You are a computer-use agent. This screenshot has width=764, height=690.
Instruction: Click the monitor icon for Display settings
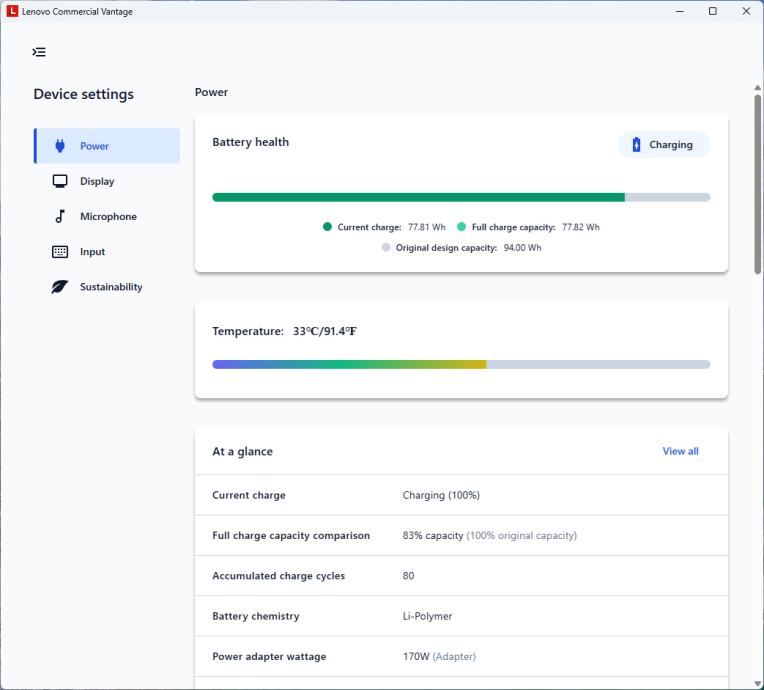(60, 181)
